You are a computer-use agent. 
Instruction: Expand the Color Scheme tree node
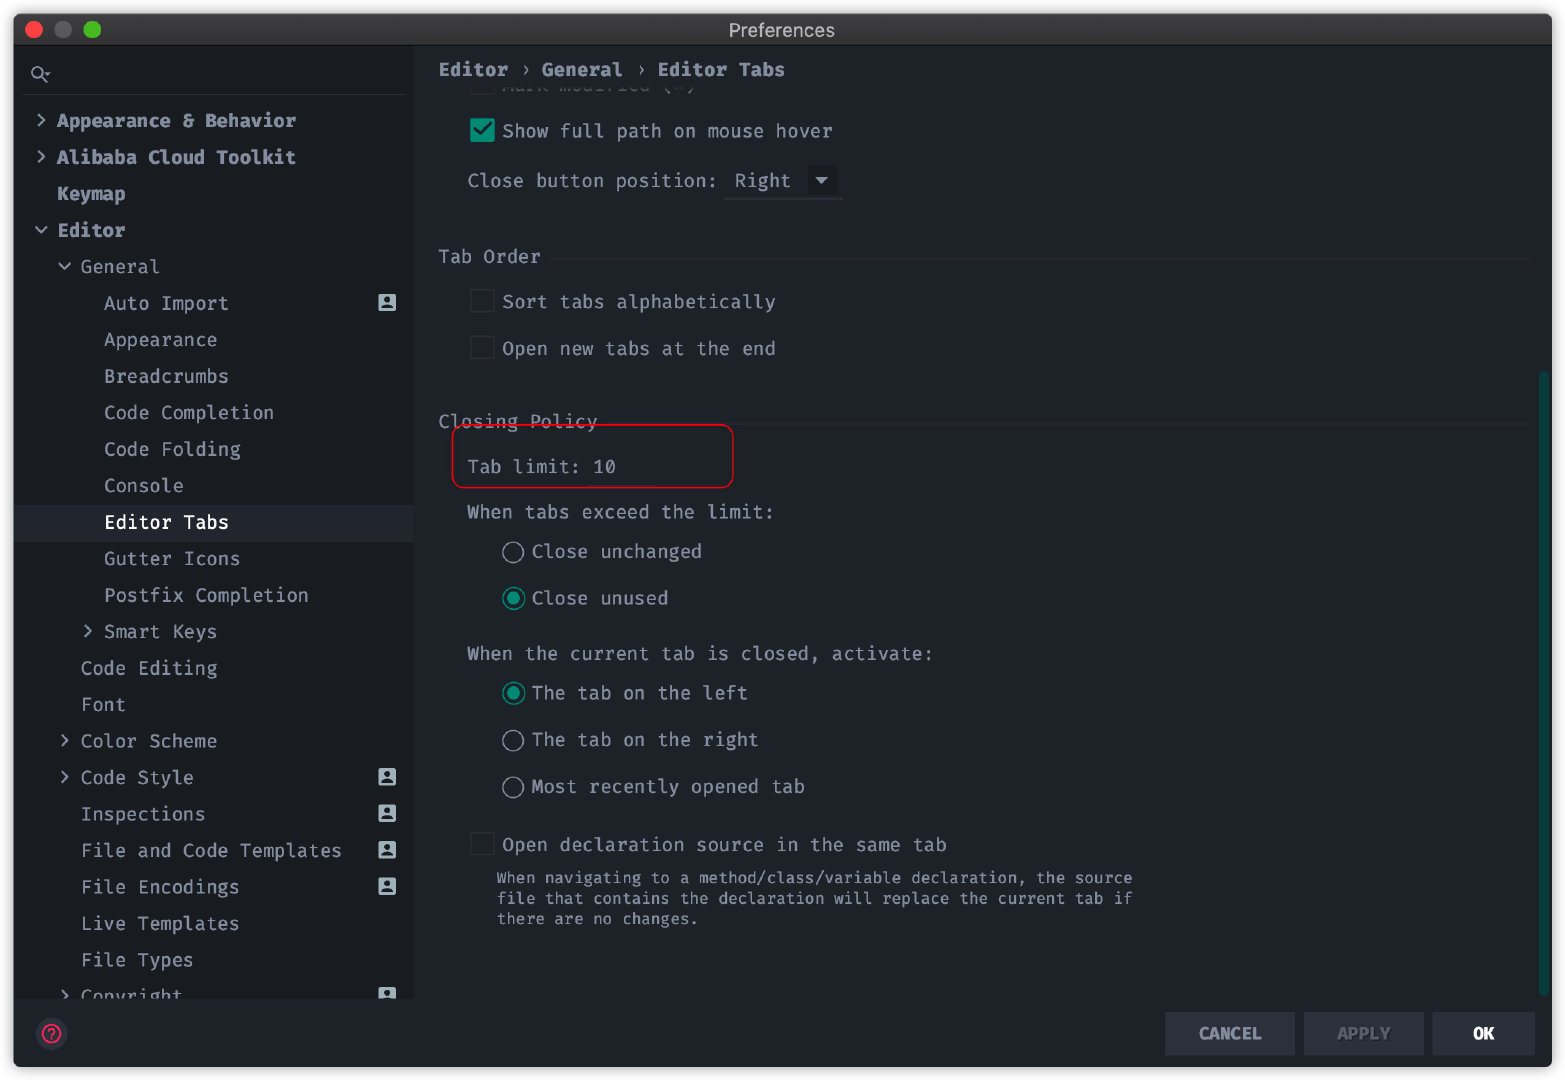point(65,740)
